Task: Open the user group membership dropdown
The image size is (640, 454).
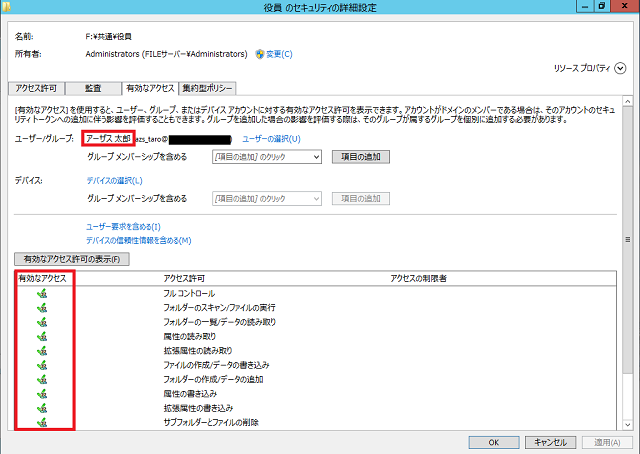Action: 266,157
